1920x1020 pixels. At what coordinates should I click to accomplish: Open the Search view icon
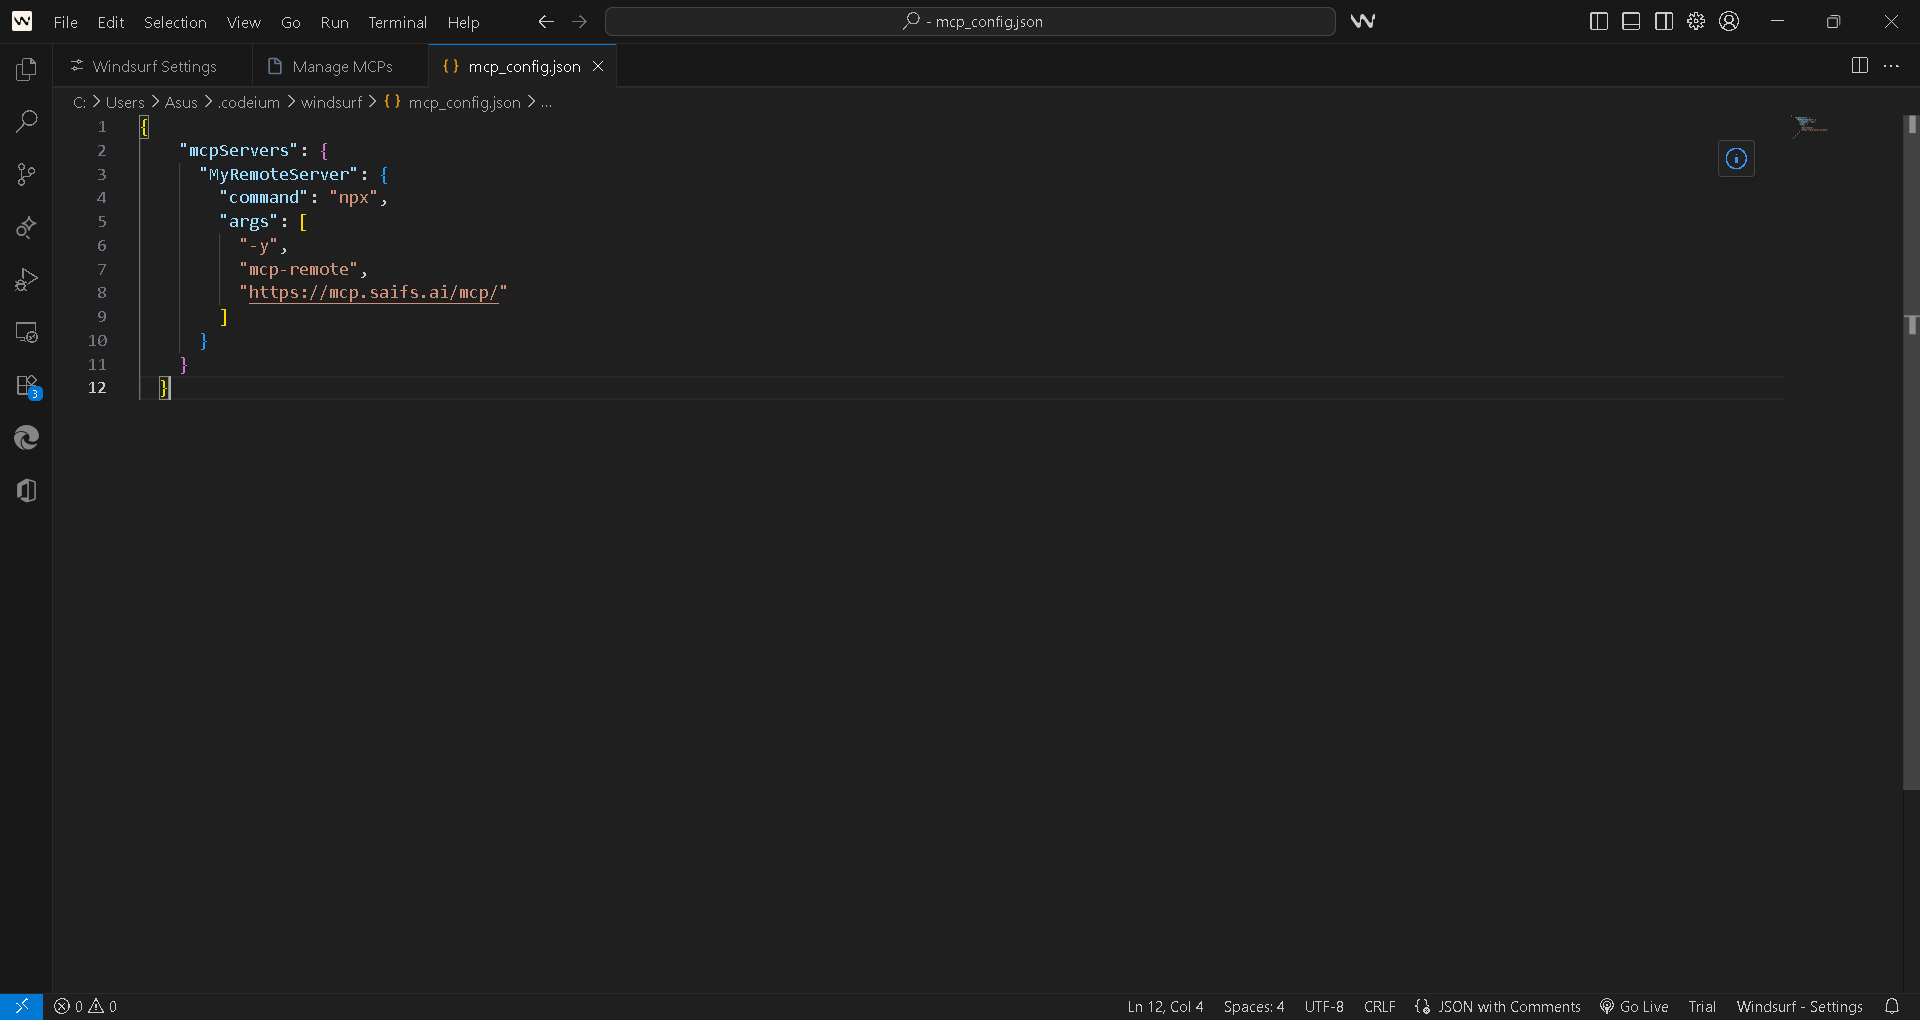click(27, 121)
